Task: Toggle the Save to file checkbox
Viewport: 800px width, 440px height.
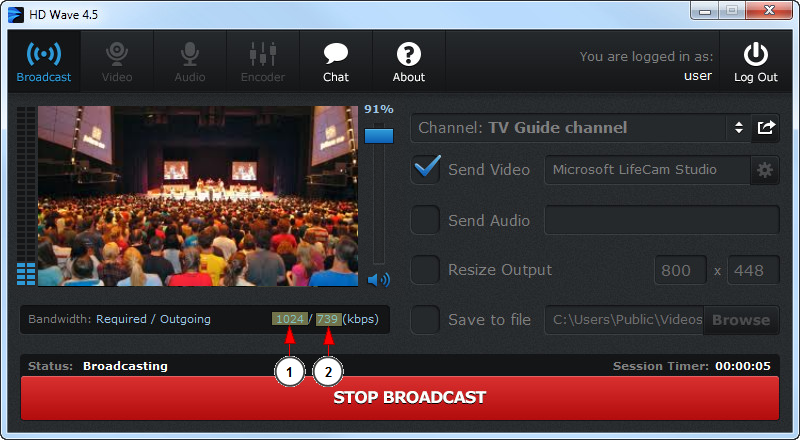Action: tap(426, 320)
